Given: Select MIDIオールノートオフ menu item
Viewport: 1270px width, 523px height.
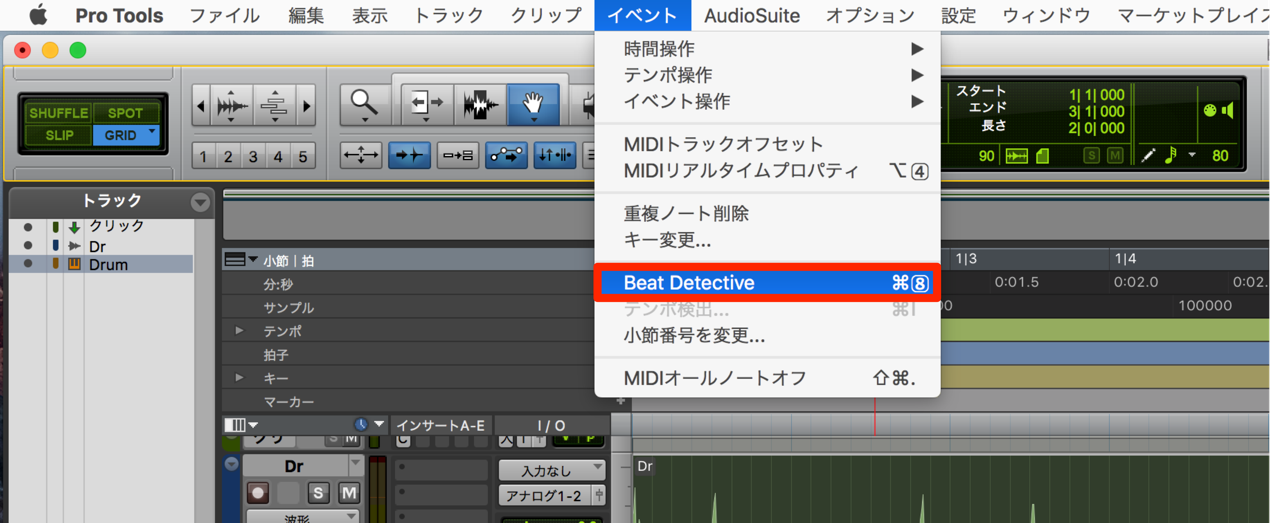Looking at the screenshot, I should (768, 378).
